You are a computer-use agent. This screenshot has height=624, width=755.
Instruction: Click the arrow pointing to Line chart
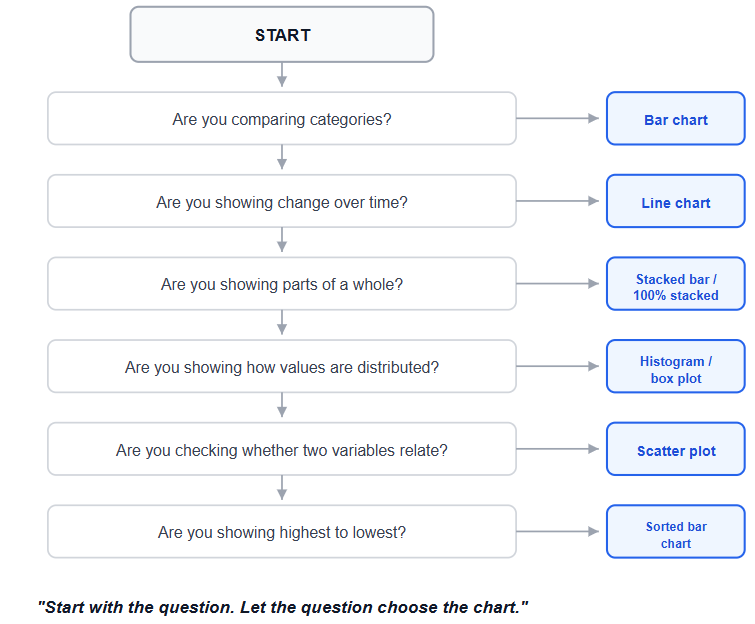coord(558,201)
